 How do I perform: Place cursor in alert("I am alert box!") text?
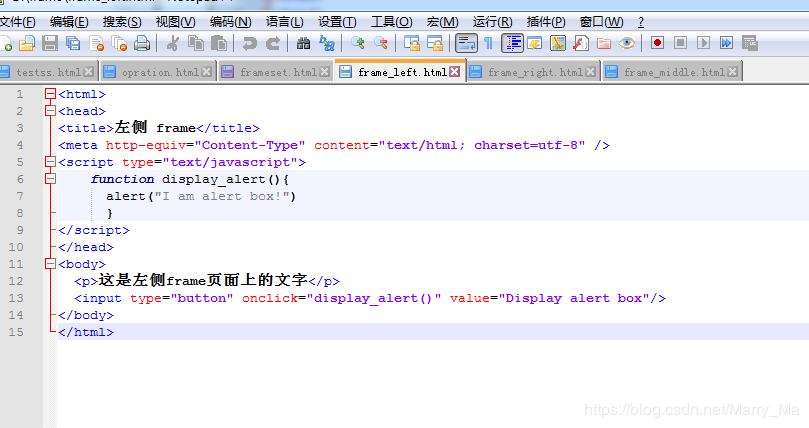click(201, 196)
